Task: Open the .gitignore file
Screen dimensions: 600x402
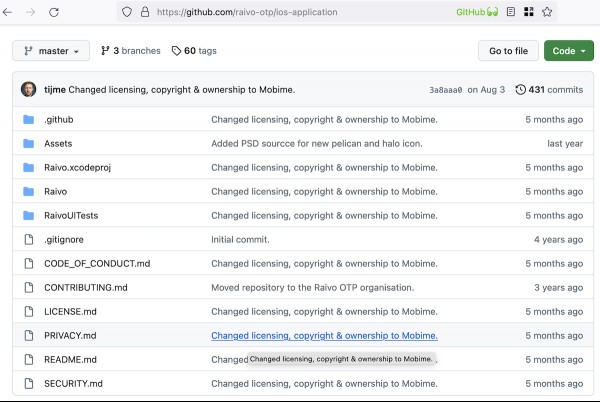Action: point(64,239)
